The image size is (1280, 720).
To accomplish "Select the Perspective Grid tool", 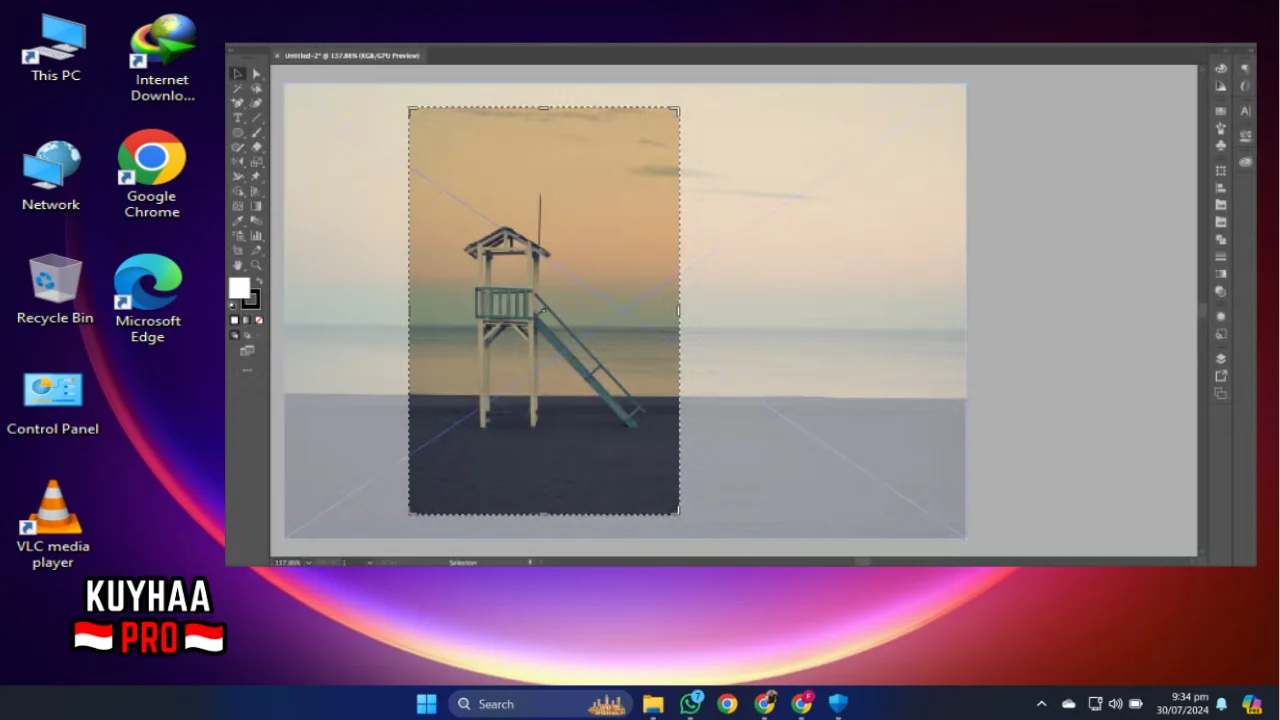I will pyautogui.click(x=256, y=191).
